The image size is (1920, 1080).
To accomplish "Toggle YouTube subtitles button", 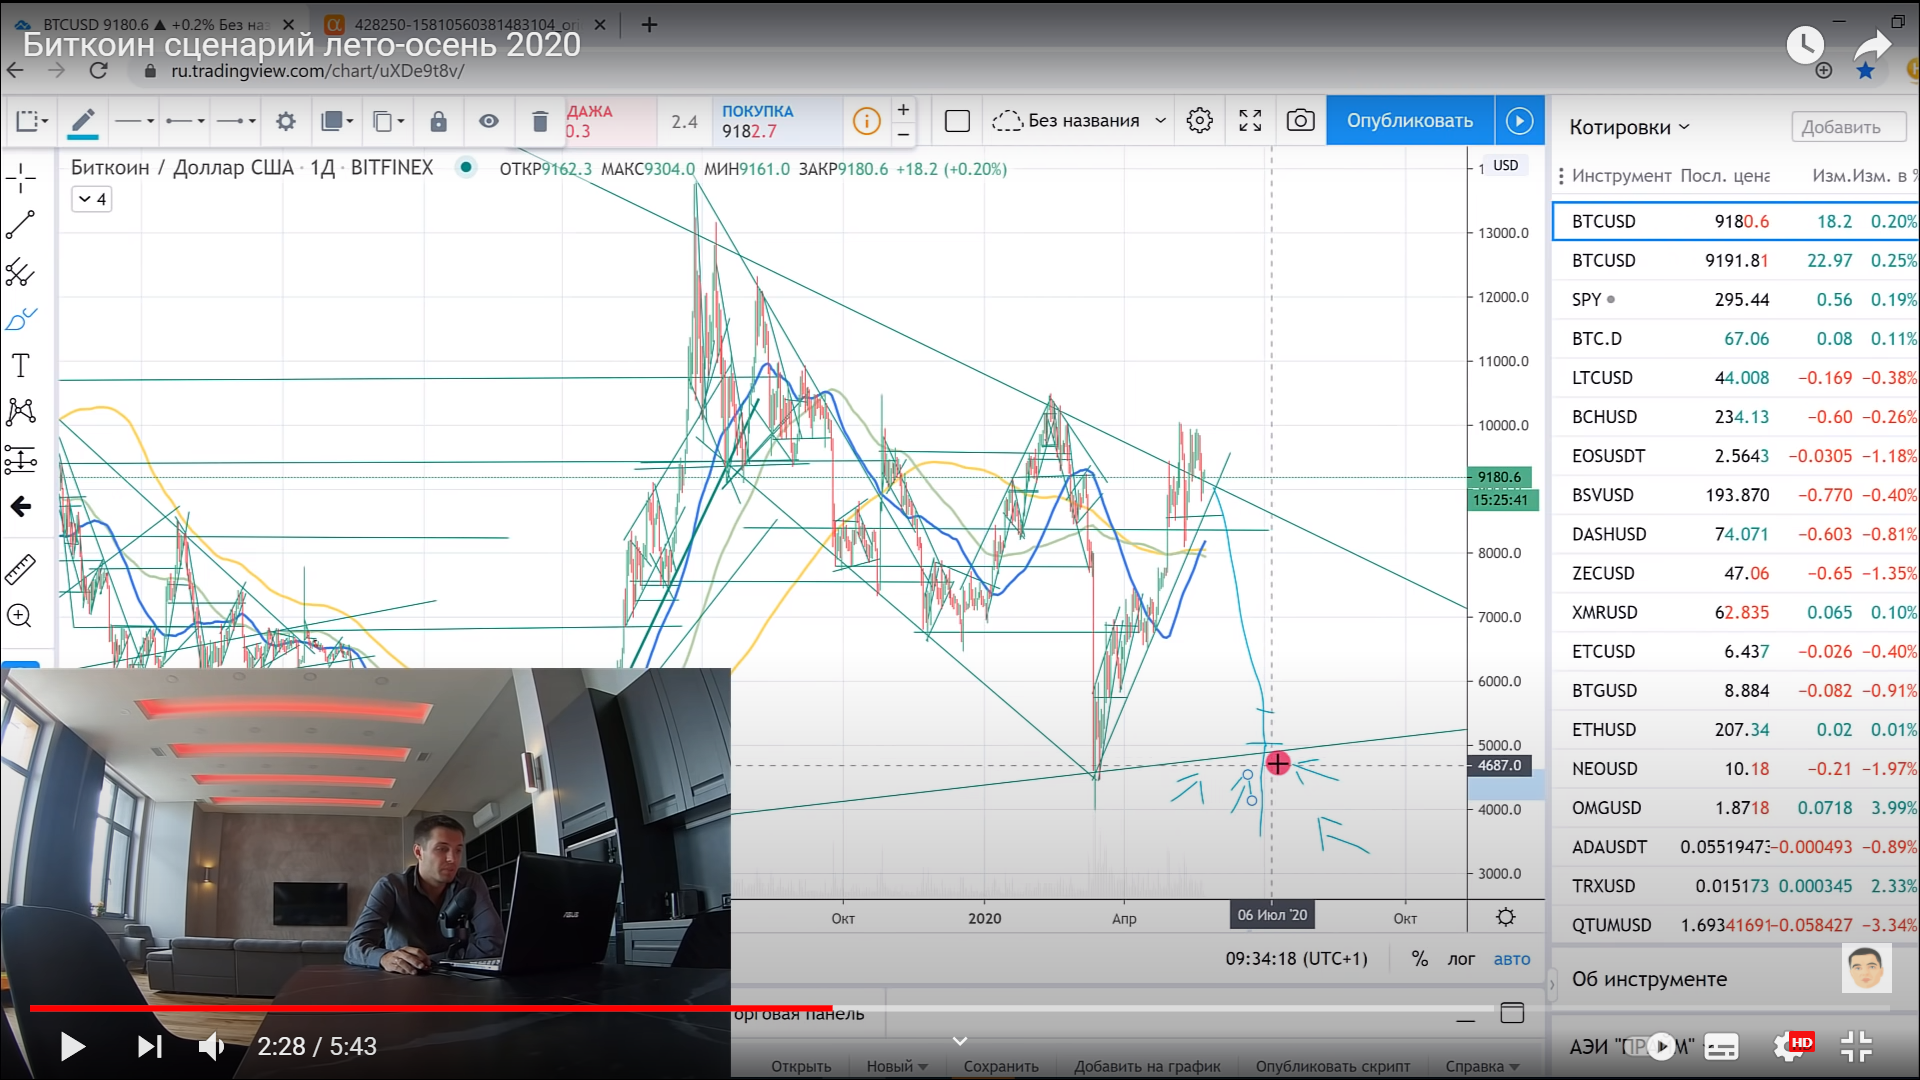I will (x=1721, y=1046).
